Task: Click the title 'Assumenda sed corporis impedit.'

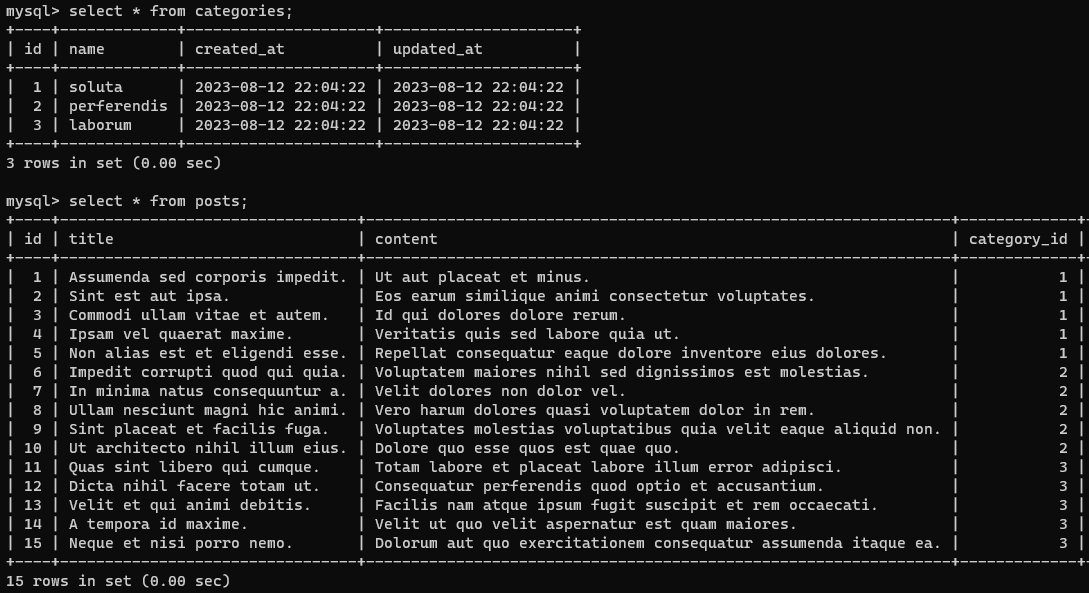Action: coord(208,277)
